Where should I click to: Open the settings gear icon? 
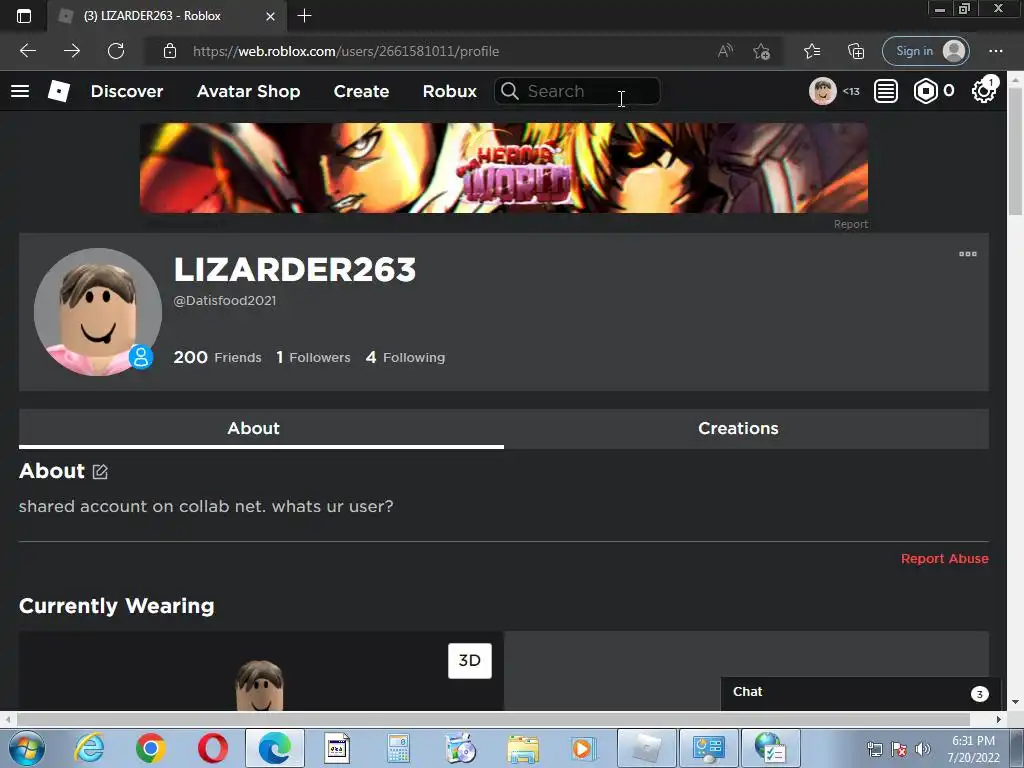984,91
